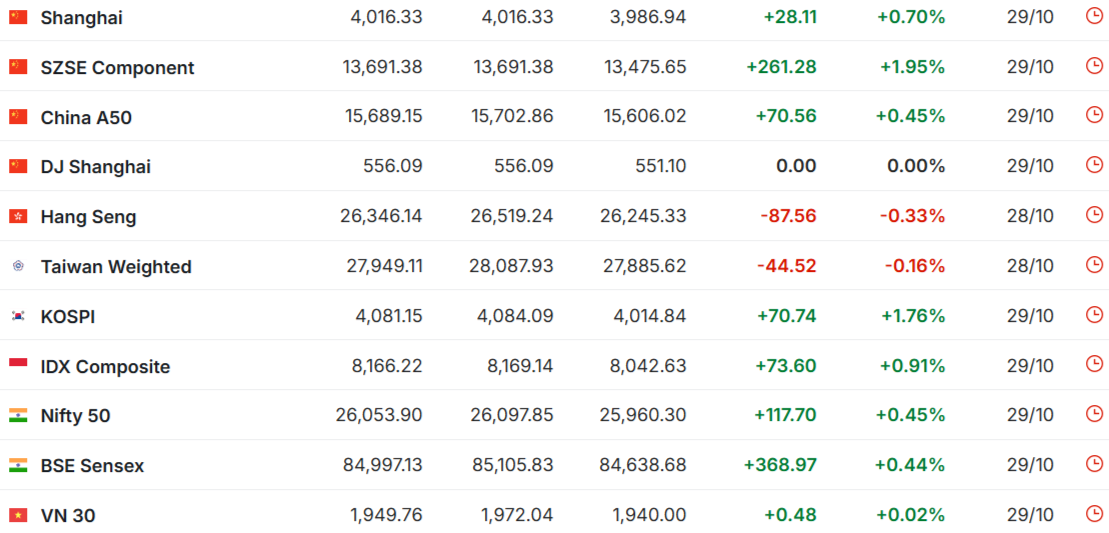Go to the Hang Seng index page

point(88,217)
